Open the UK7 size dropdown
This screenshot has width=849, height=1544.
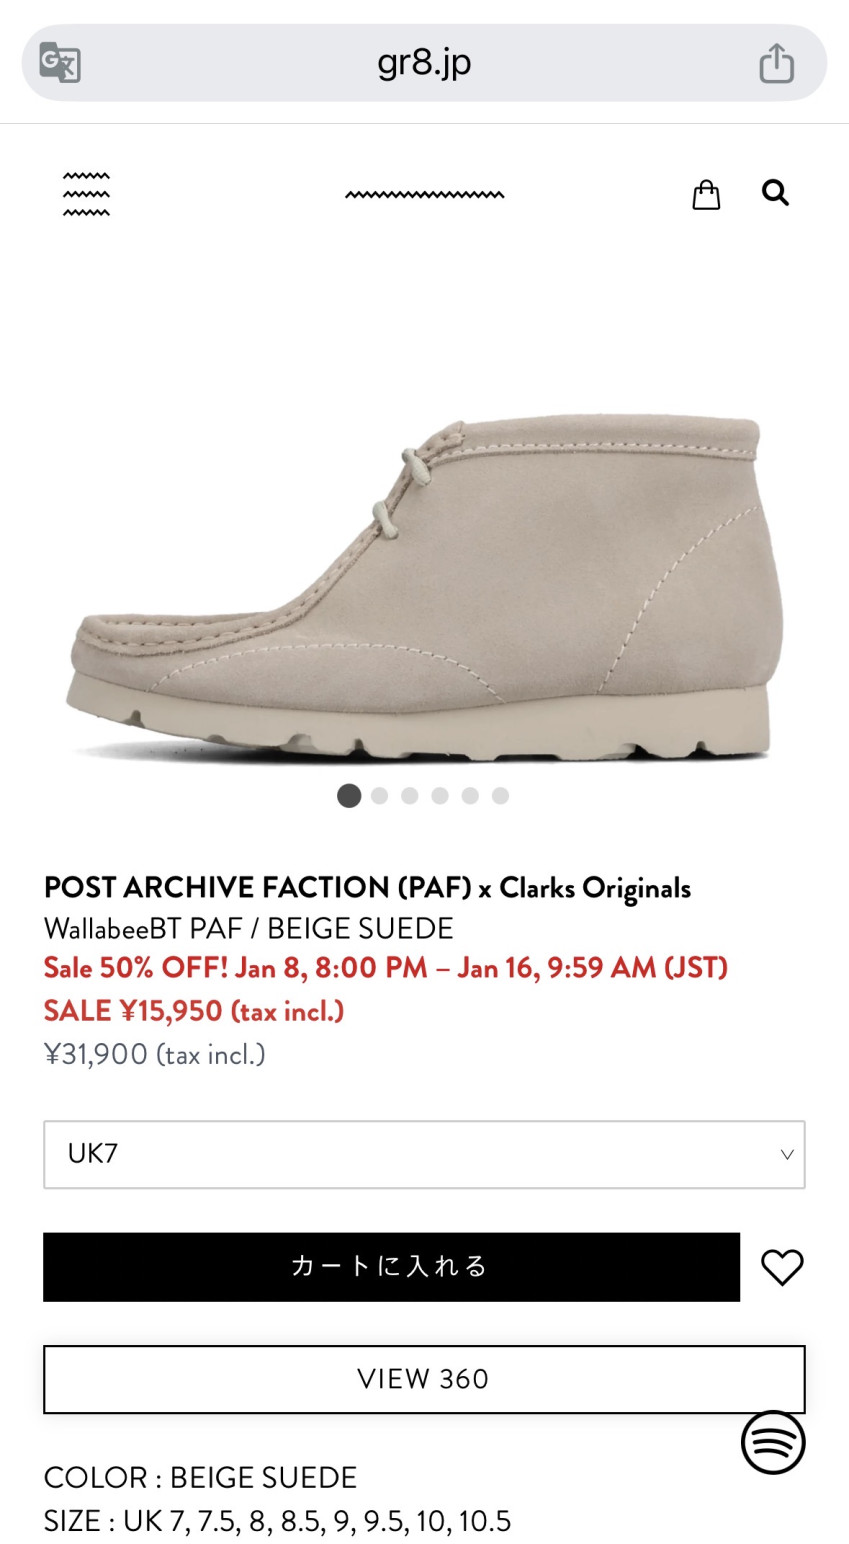(x=424, y=1154)
